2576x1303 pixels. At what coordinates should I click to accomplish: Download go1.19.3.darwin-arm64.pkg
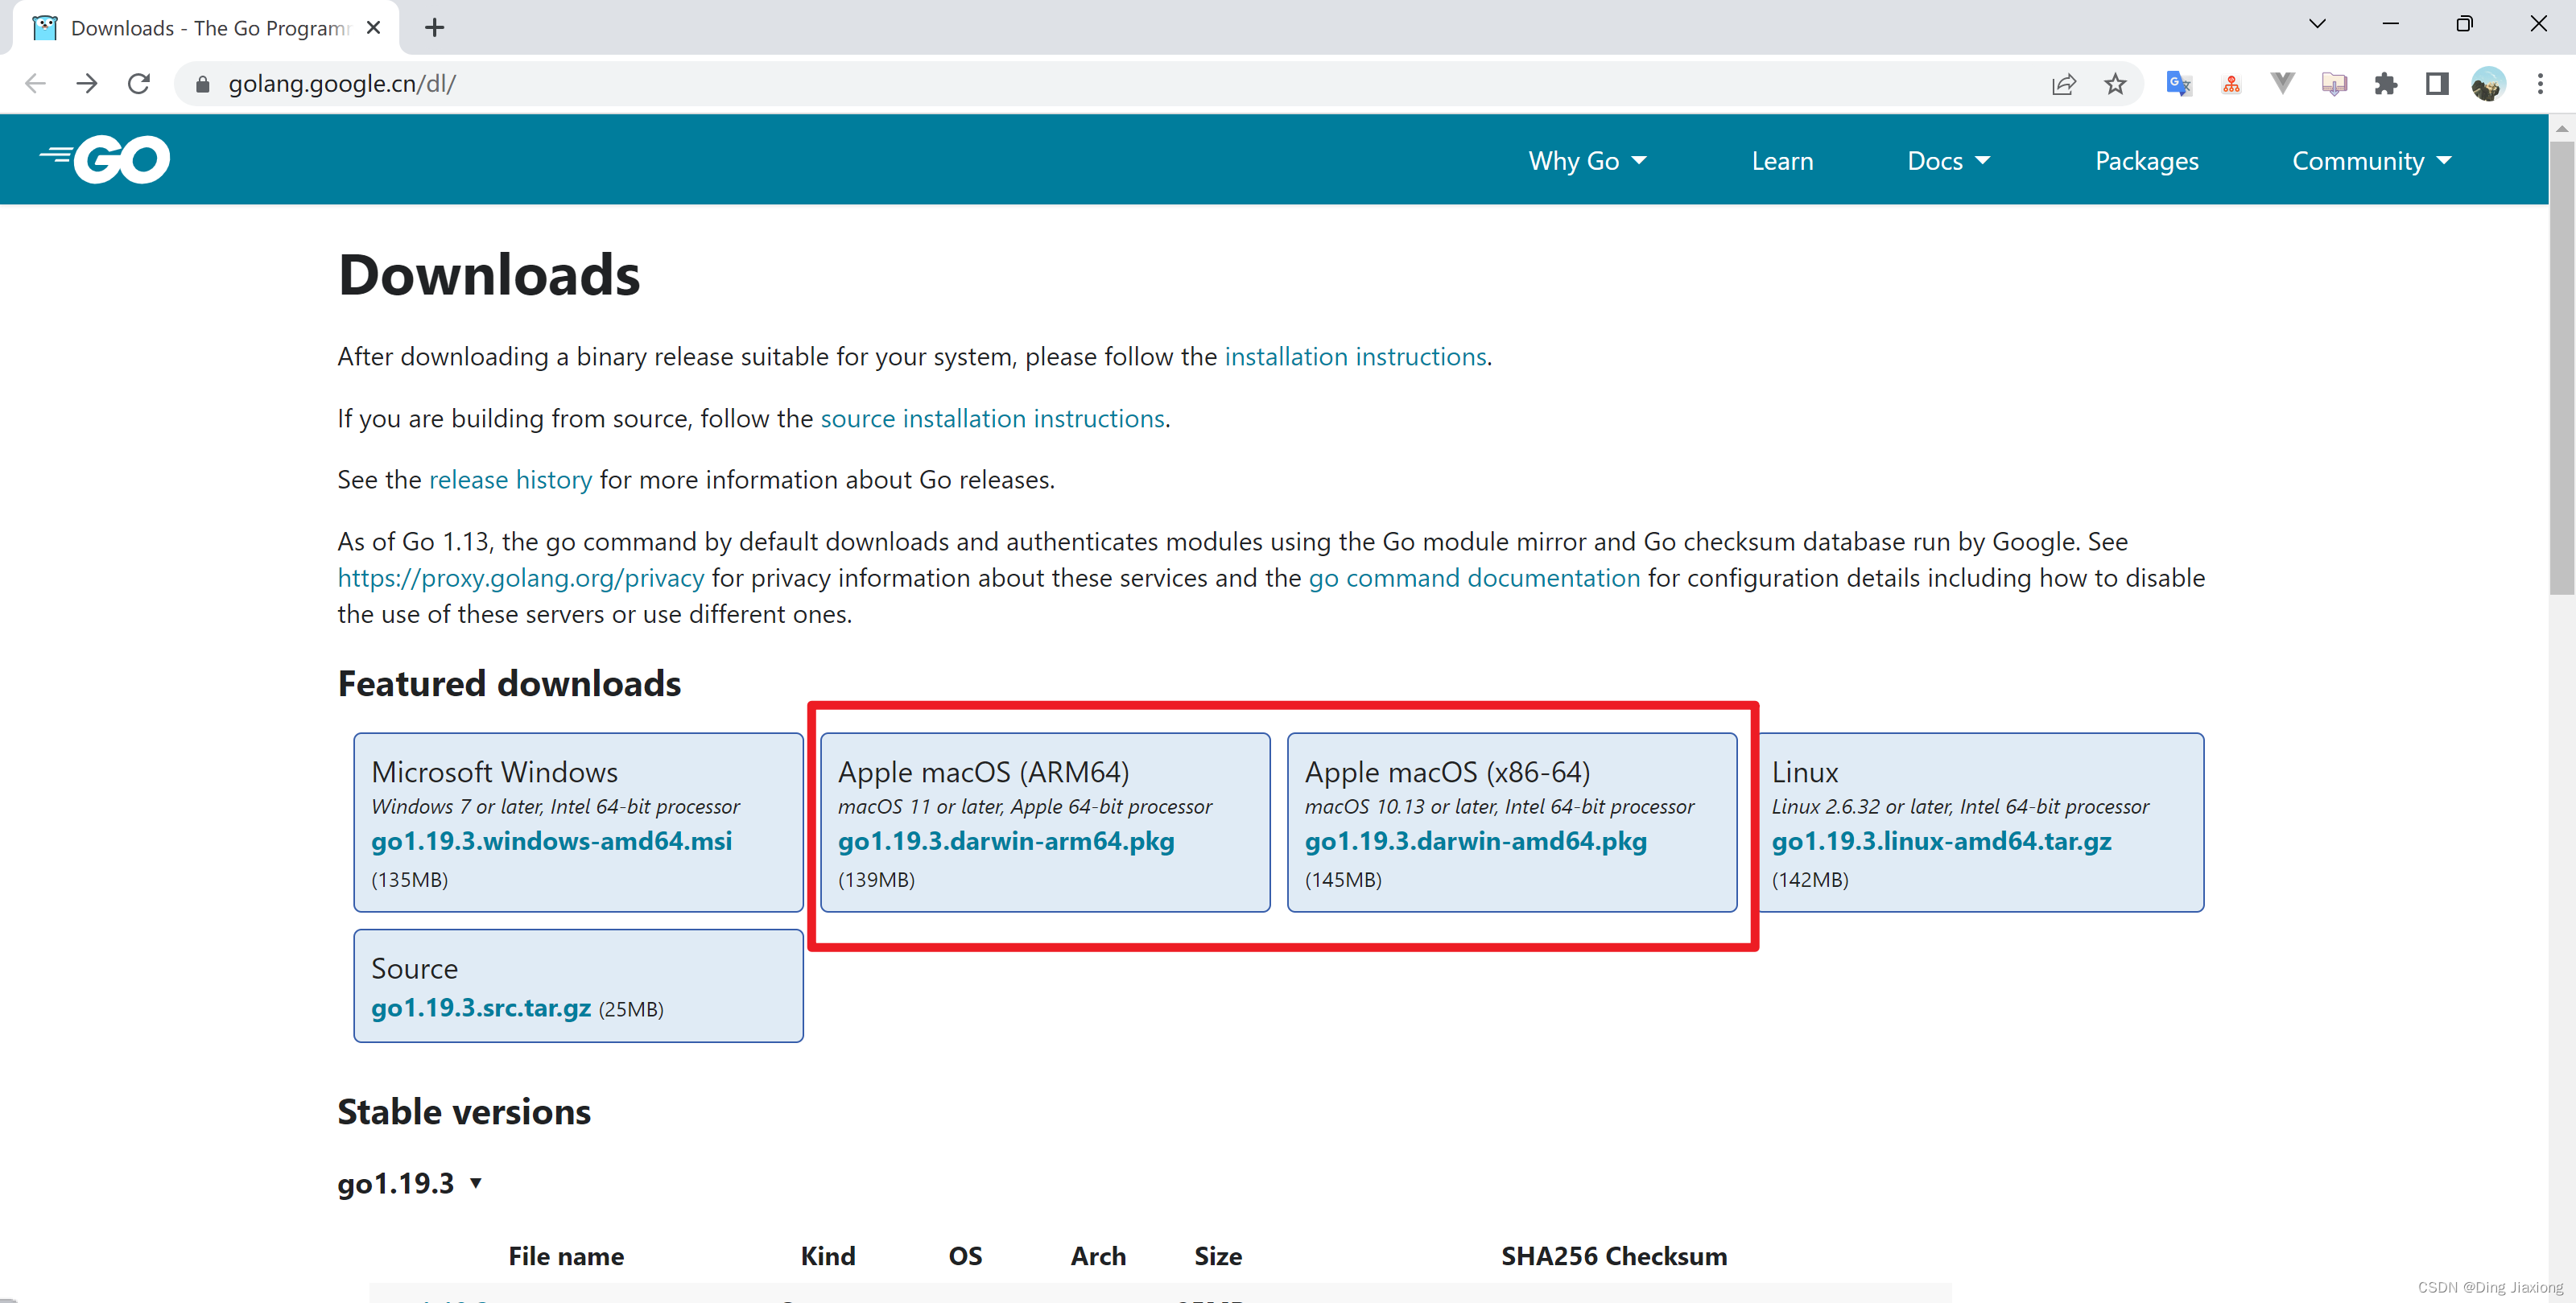[x=1006, y=841]
